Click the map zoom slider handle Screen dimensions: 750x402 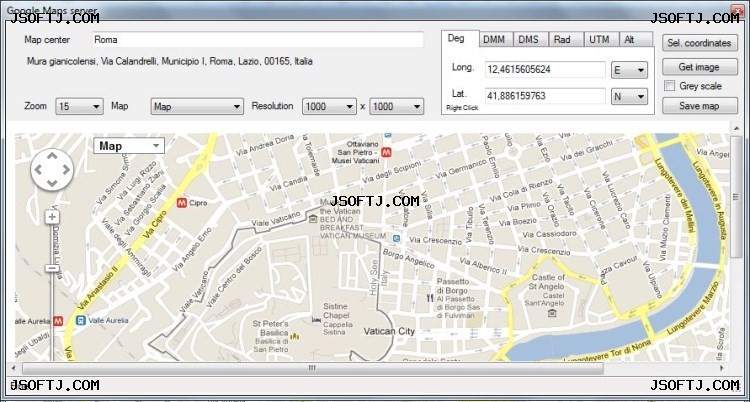point(52,268)
